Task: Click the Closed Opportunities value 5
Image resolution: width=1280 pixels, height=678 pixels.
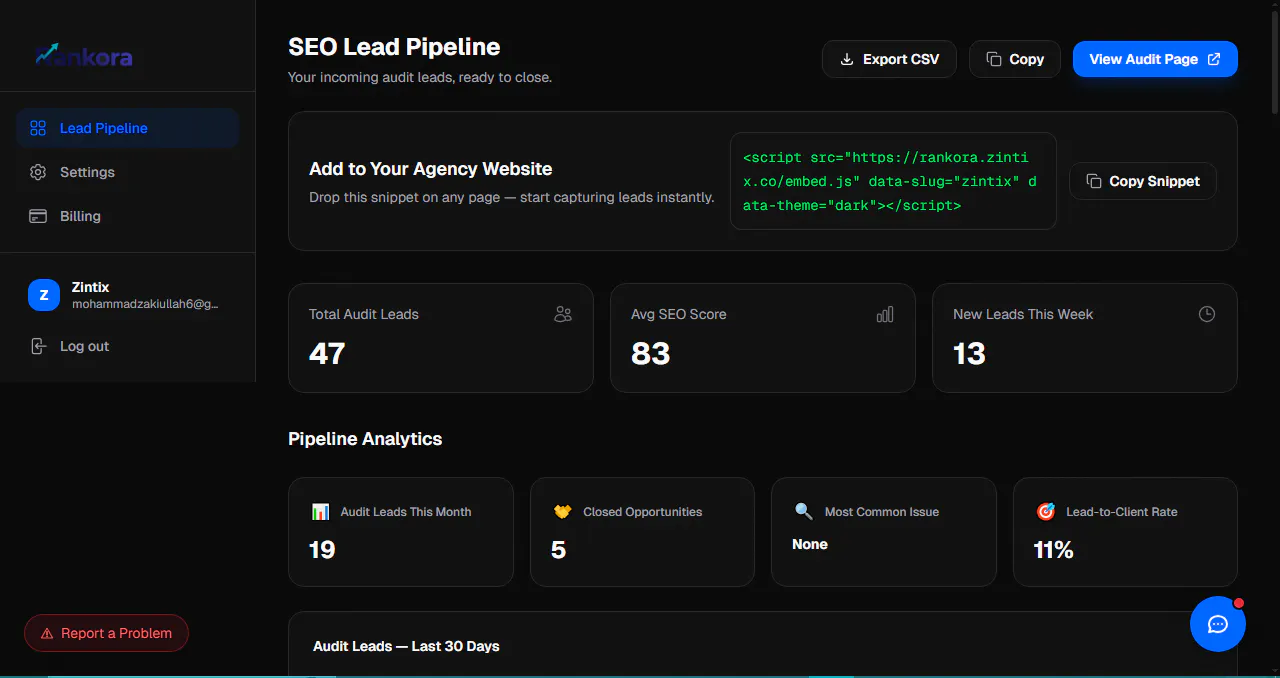Action: coord(558,549)
